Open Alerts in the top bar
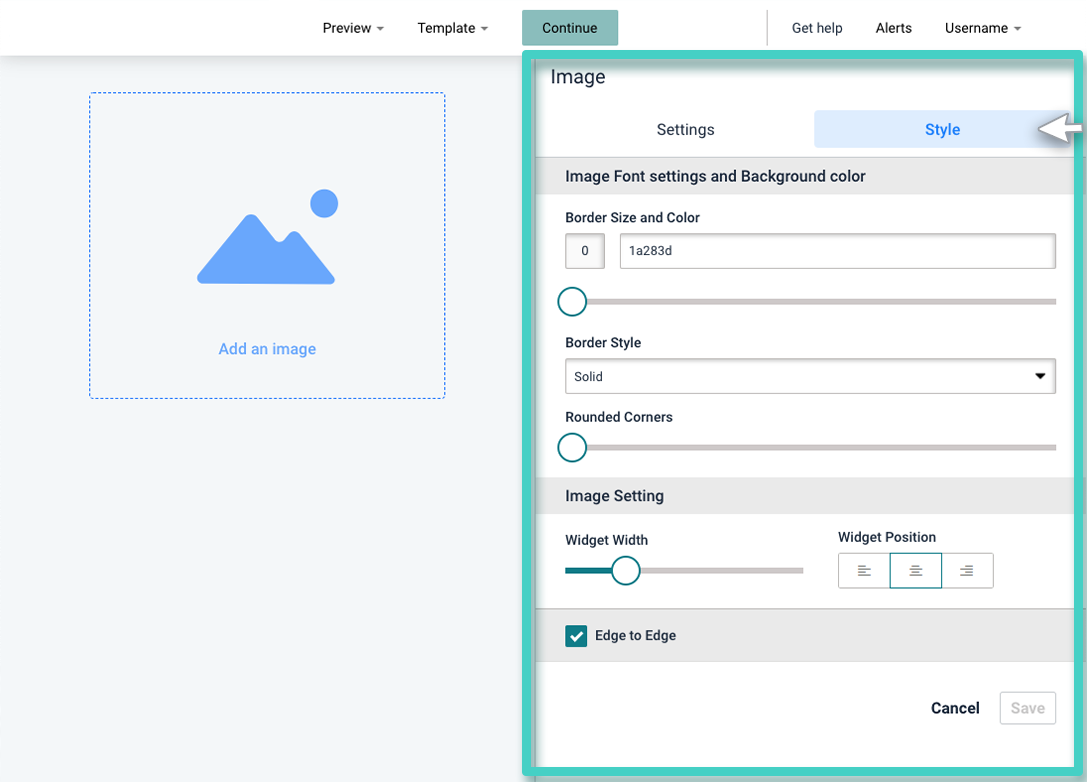The height and width of the screenshot is (782, 1087). 894,28
